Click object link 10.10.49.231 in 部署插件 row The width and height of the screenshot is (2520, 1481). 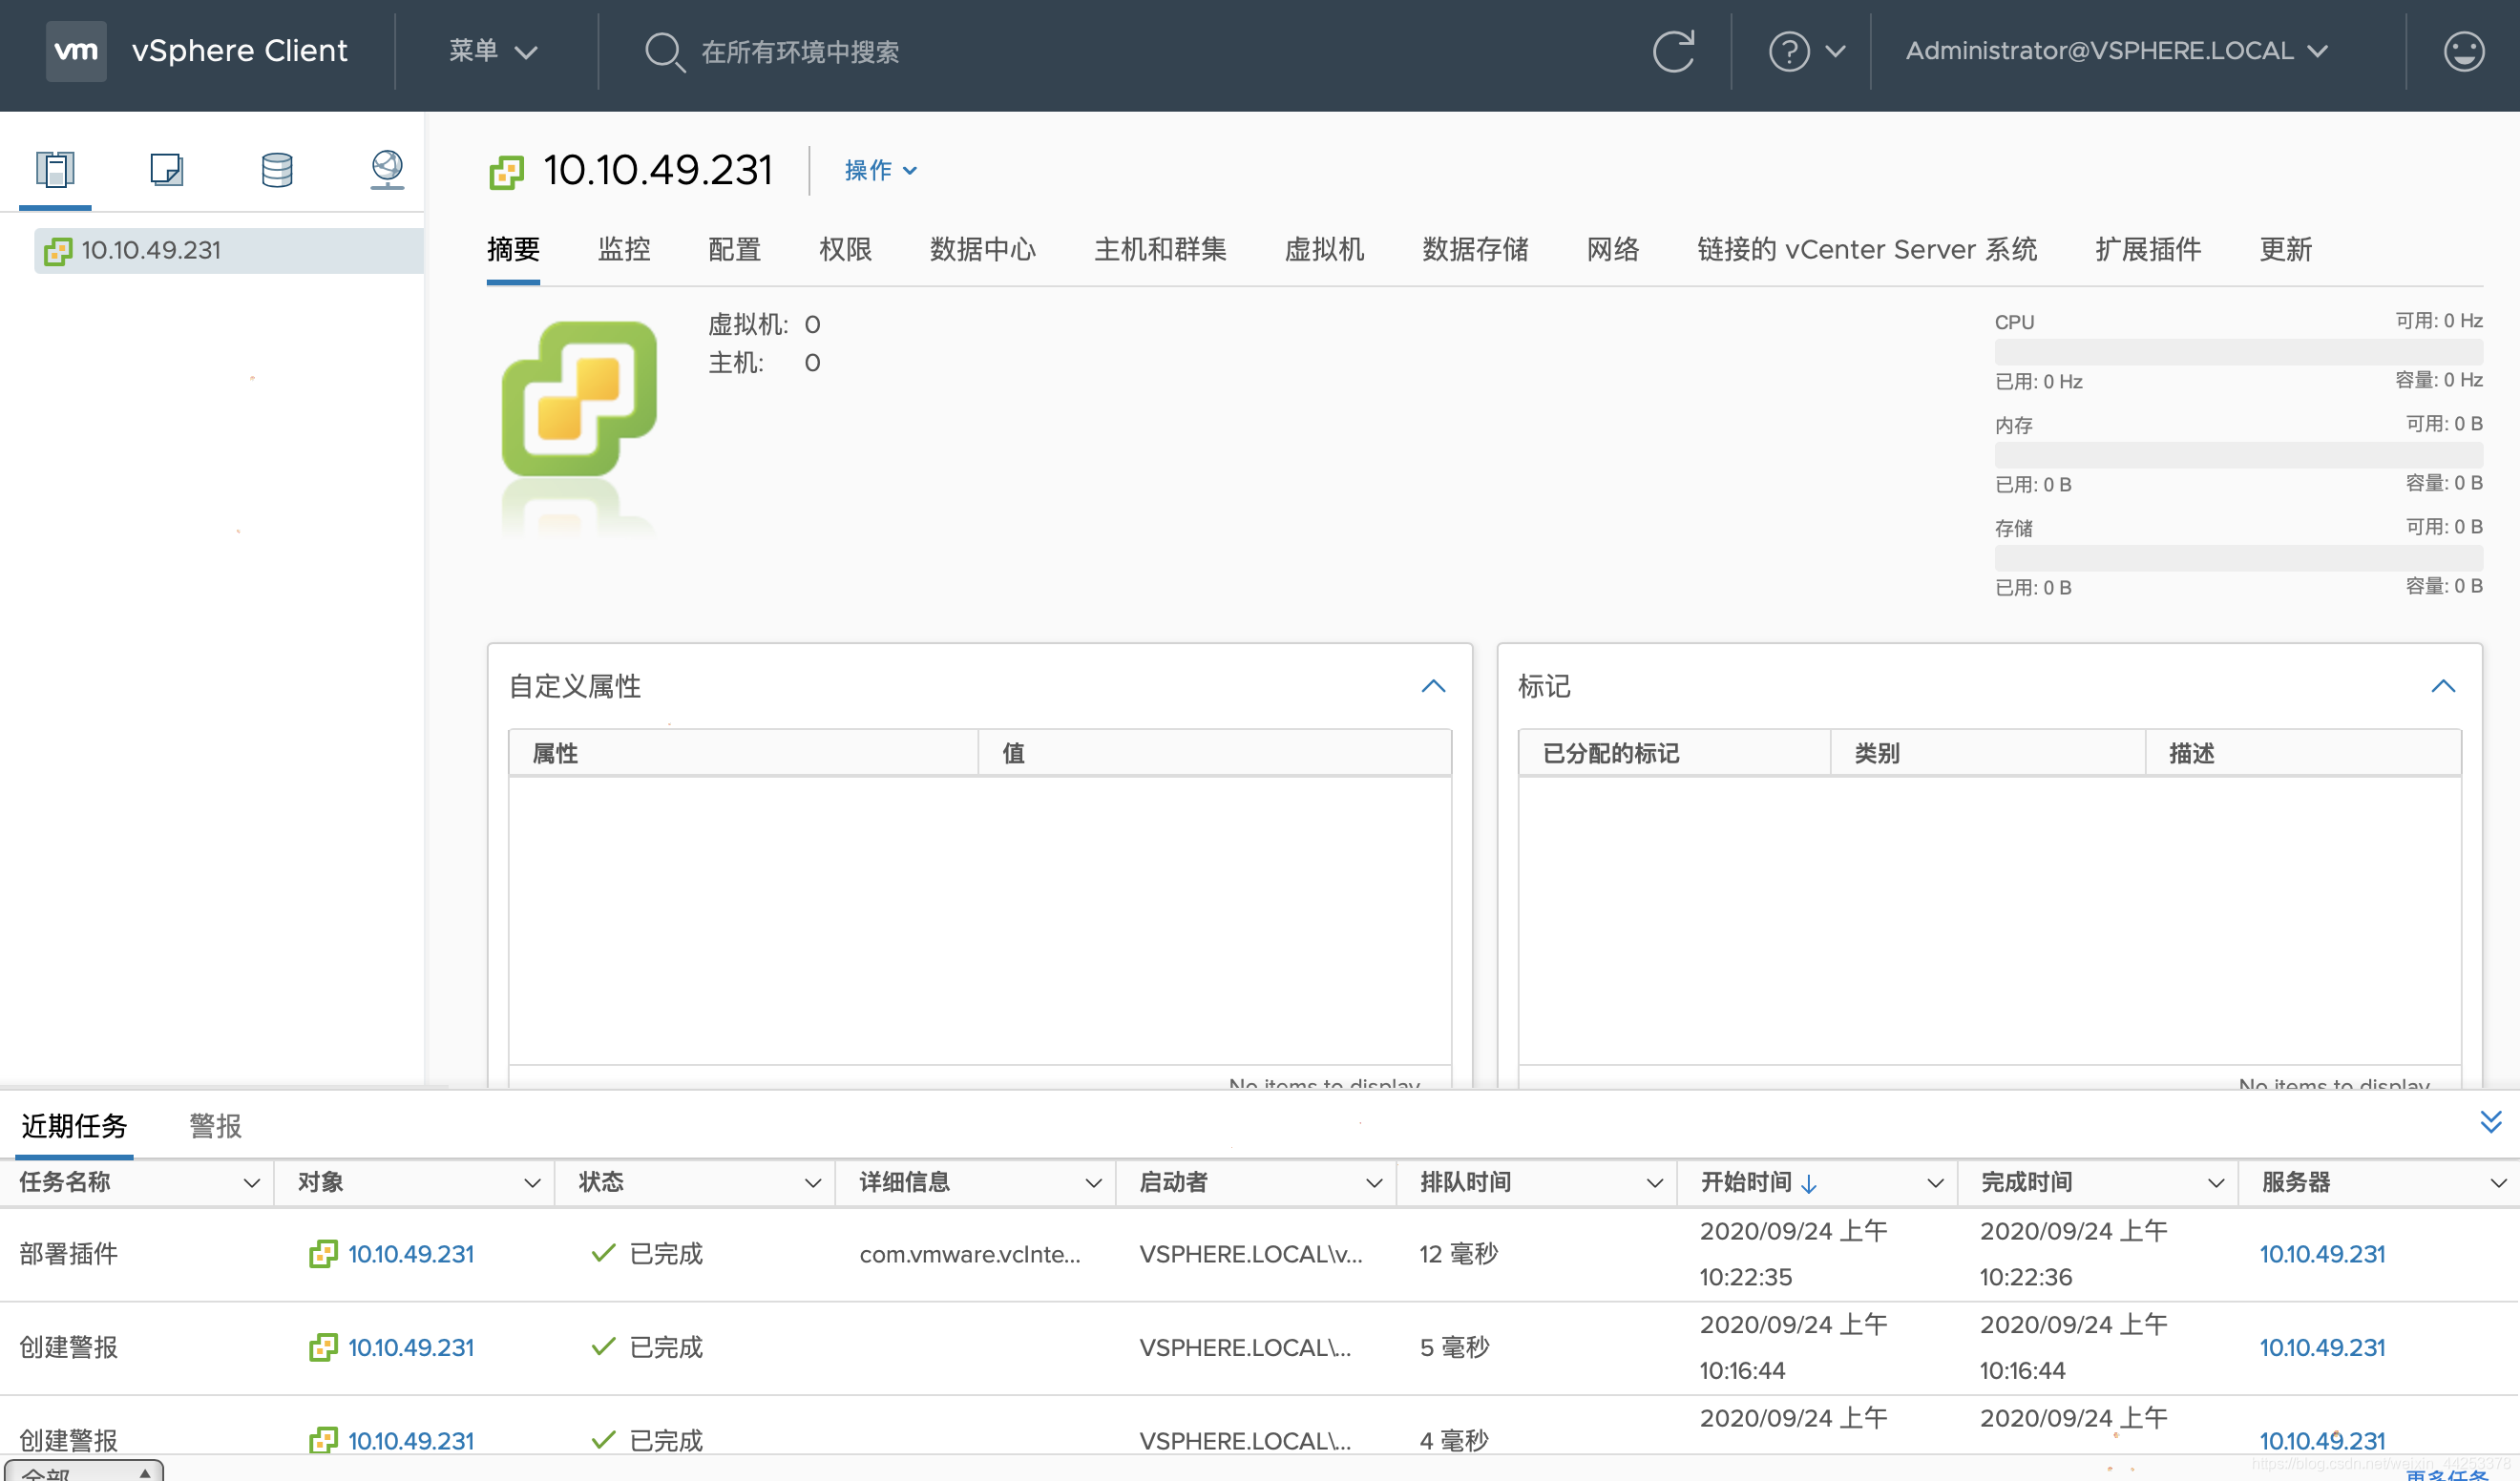point(411,1254)
